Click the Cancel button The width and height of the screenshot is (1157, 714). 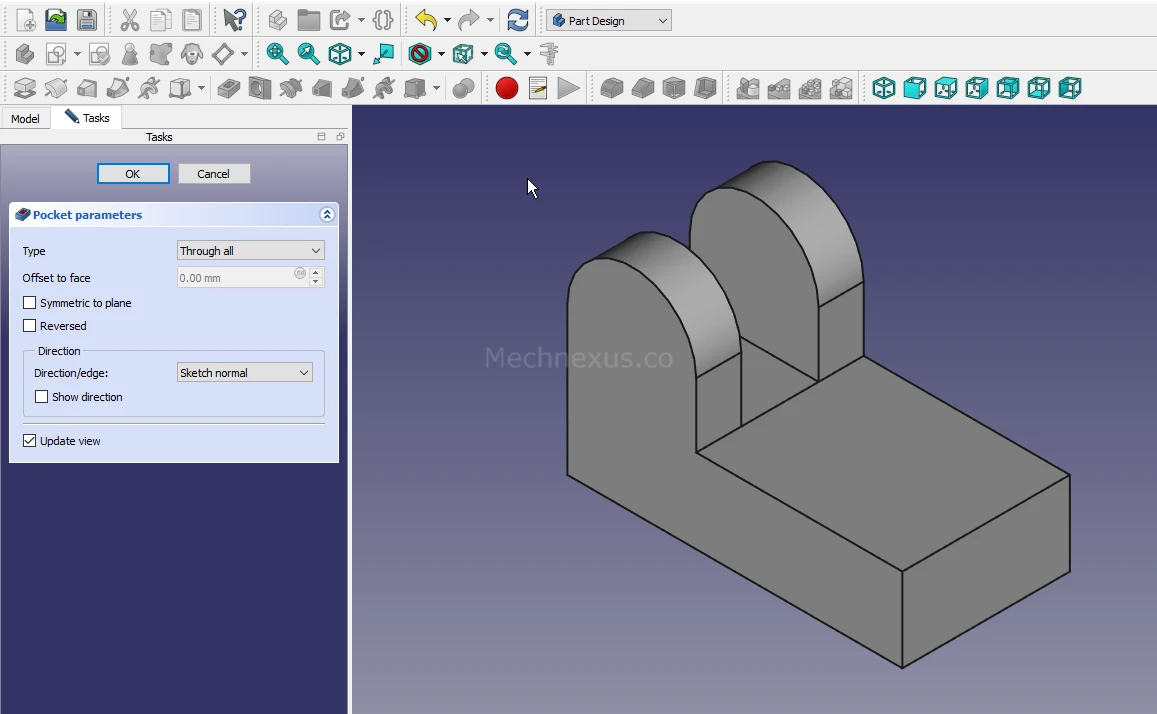click(213, 174)
